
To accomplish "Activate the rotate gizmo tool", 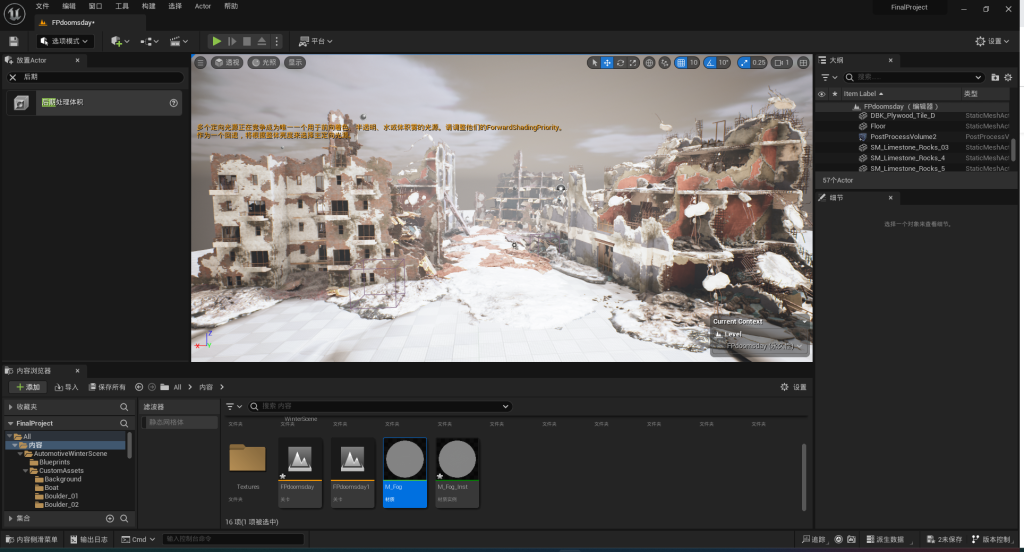I will pyautogui.click(x=620, y=63).
